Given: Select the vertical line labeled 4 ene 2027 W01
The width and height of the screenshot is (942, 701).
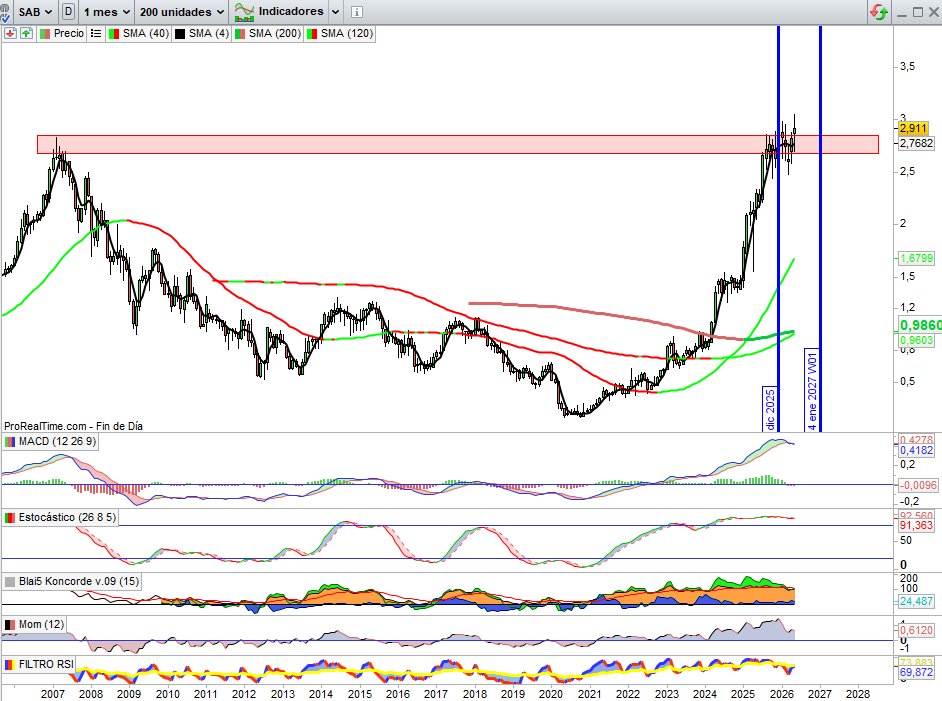Looking at the screenshot, I should [x=821, y=228].
